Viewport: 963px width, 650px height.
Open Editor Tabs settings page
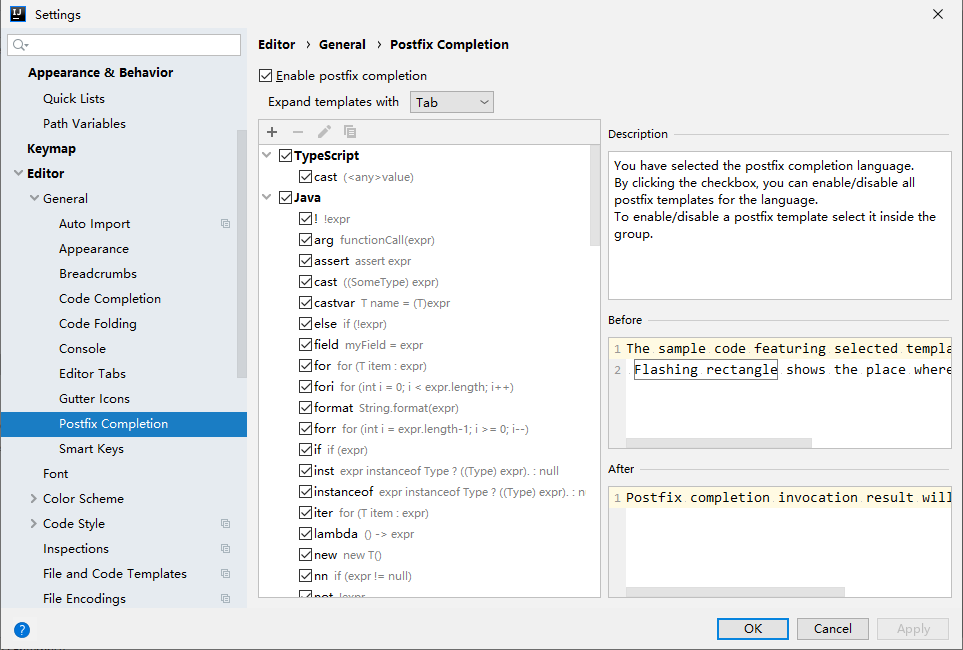[92, 374]
